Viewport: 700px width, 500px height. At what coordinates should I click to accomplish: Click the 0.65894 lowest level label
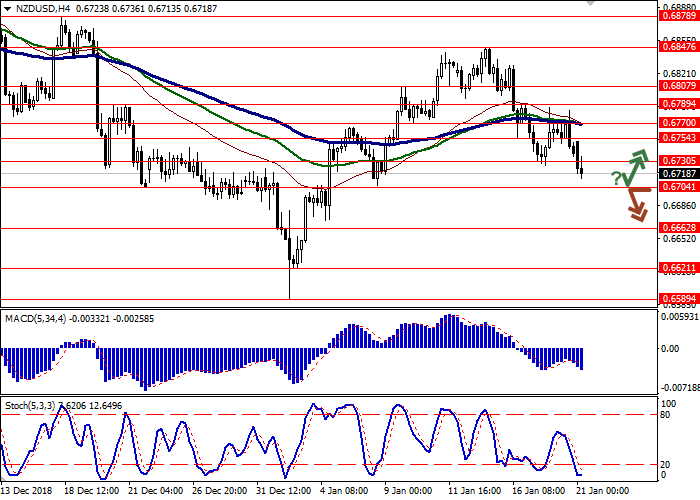pos(677,299)
